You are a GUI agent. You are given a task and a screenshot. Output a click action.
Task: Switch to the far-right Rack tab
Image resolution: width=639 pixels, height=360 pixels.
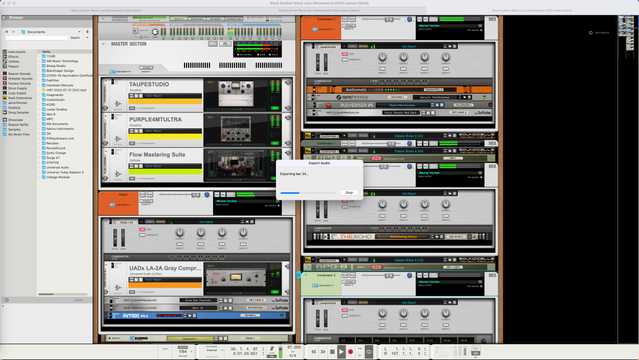(532, 10)
